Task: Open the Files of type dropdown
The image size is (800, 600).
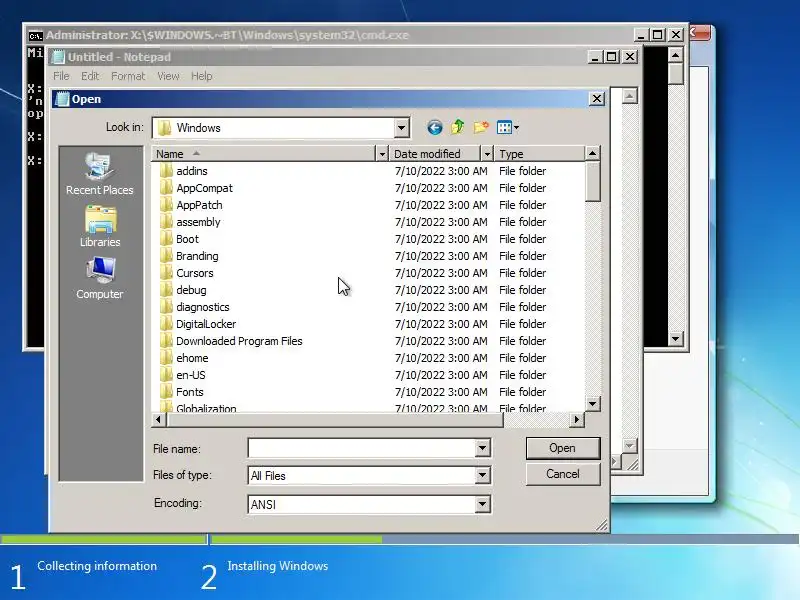Action: tap(482, 476)
